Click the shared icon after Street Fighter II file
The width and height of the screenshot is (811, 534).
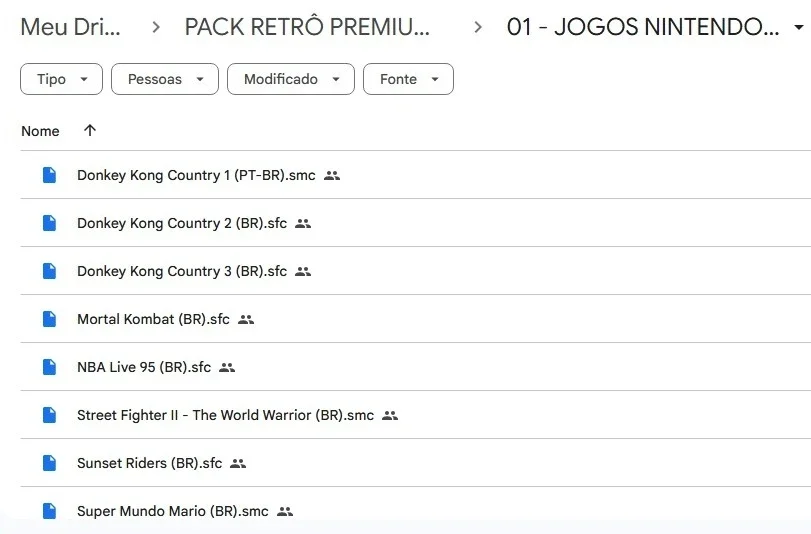390,415
